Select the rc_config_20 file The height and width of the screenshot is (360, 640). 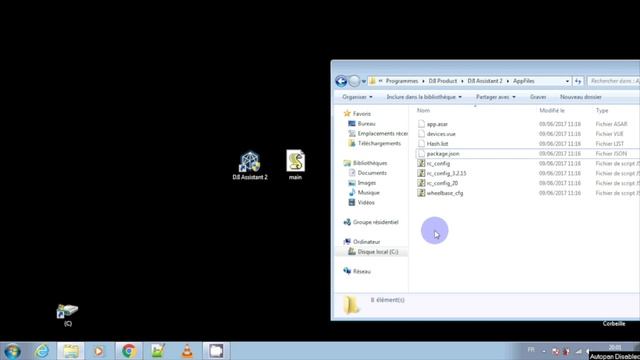coord(442,183)
